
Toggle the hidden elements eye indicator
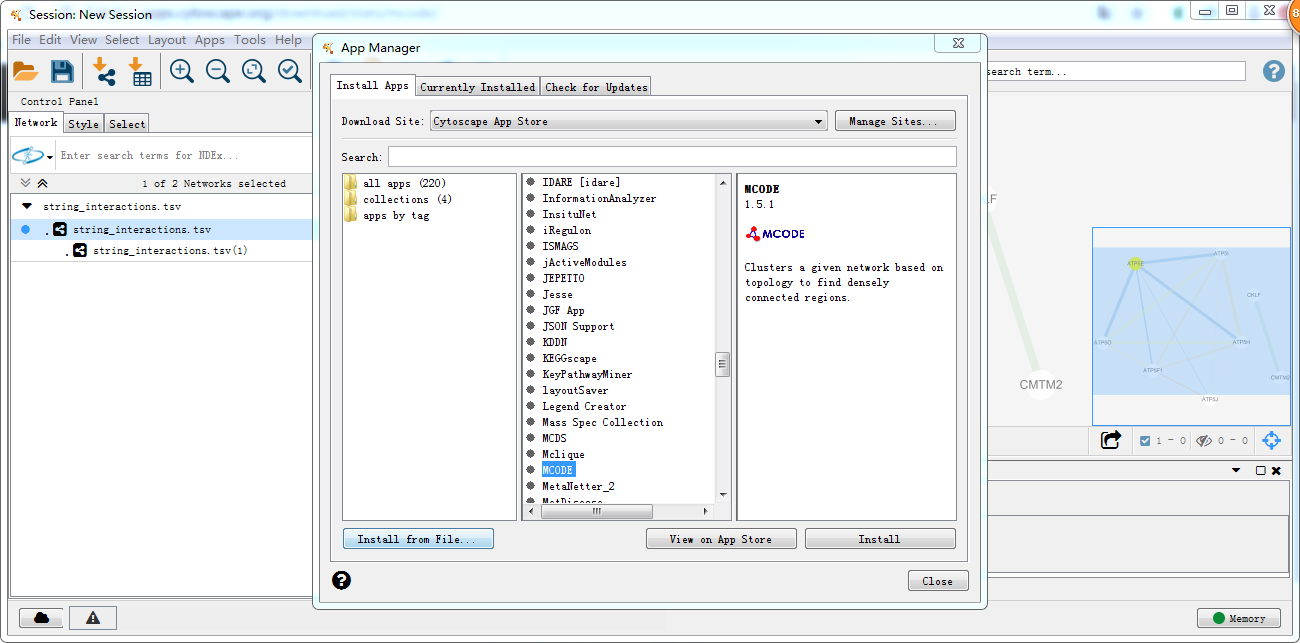coord(1203,438)
